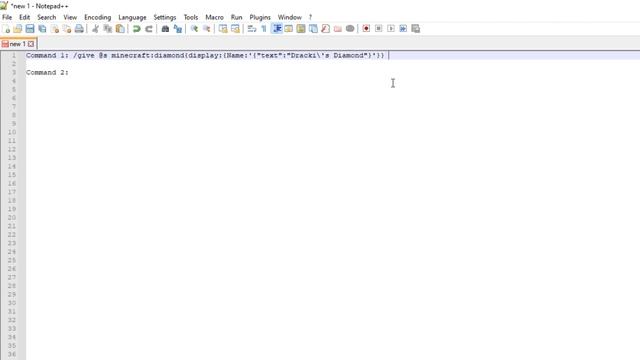This screenshot has height=360, width=640.
Task: Open Find with the binoculars icon
Action: (x=165, y=29)
